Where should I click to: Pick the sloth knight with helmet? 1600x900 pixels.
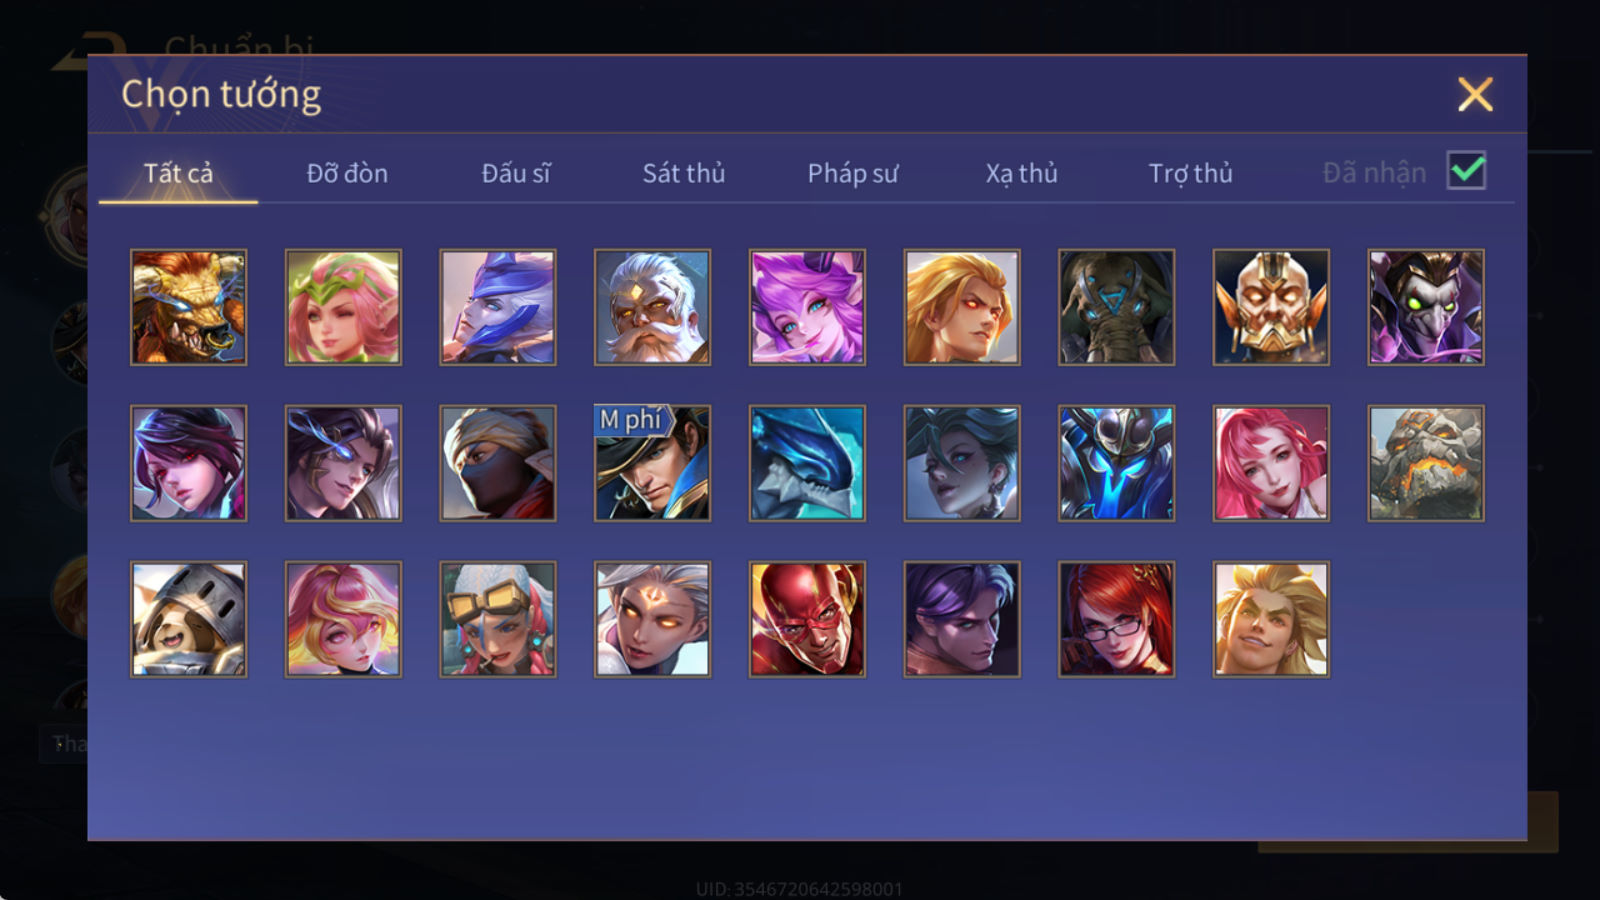tap(188, 619)
